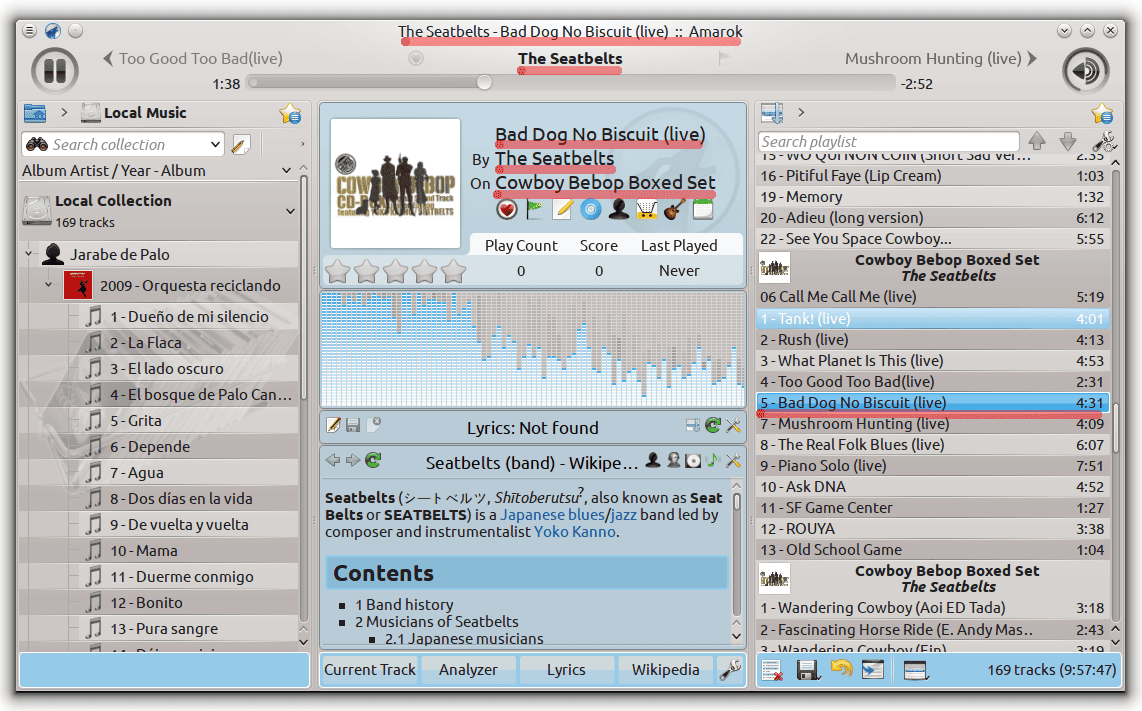
Task: Jump to previous playlist search match
Action: [1037, 141]
